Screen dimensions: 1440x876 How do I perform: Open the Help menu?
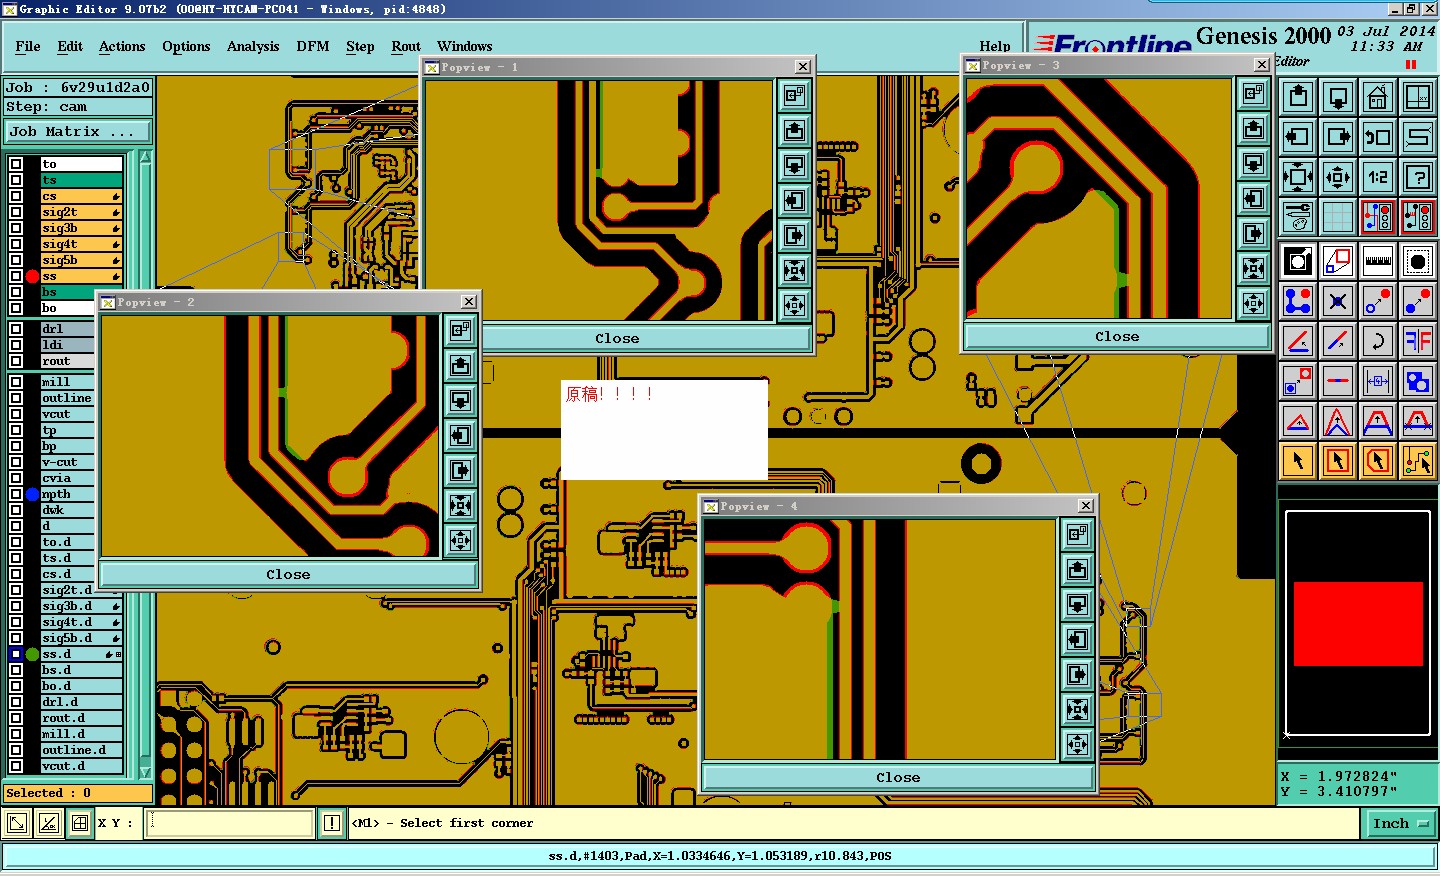(x=995, y=46)
